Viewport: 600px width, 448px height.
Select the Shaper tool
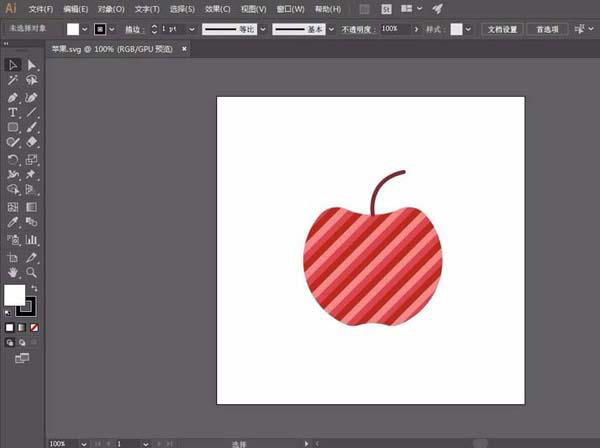point(13,142)
